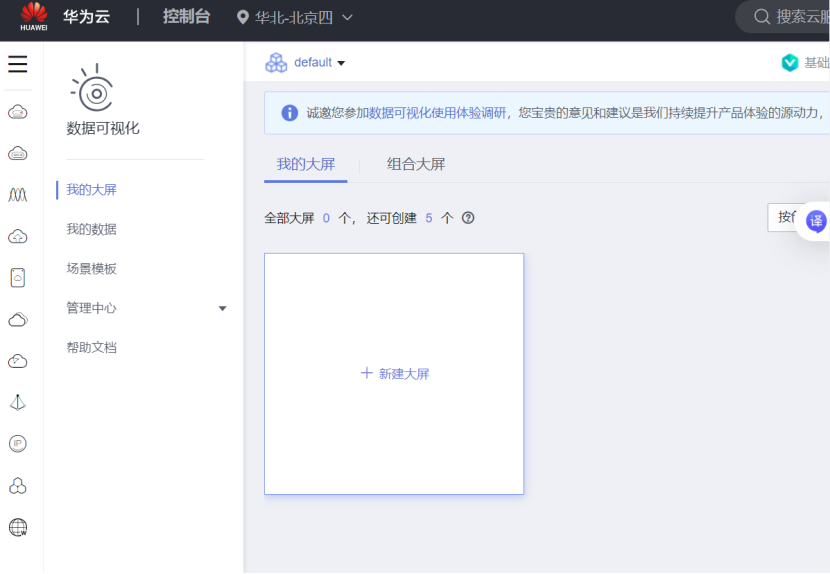The height and width of the screenshot is (574, 830).
Task: Expand the 管理中心 menu arrow
Action: [222, 308]
